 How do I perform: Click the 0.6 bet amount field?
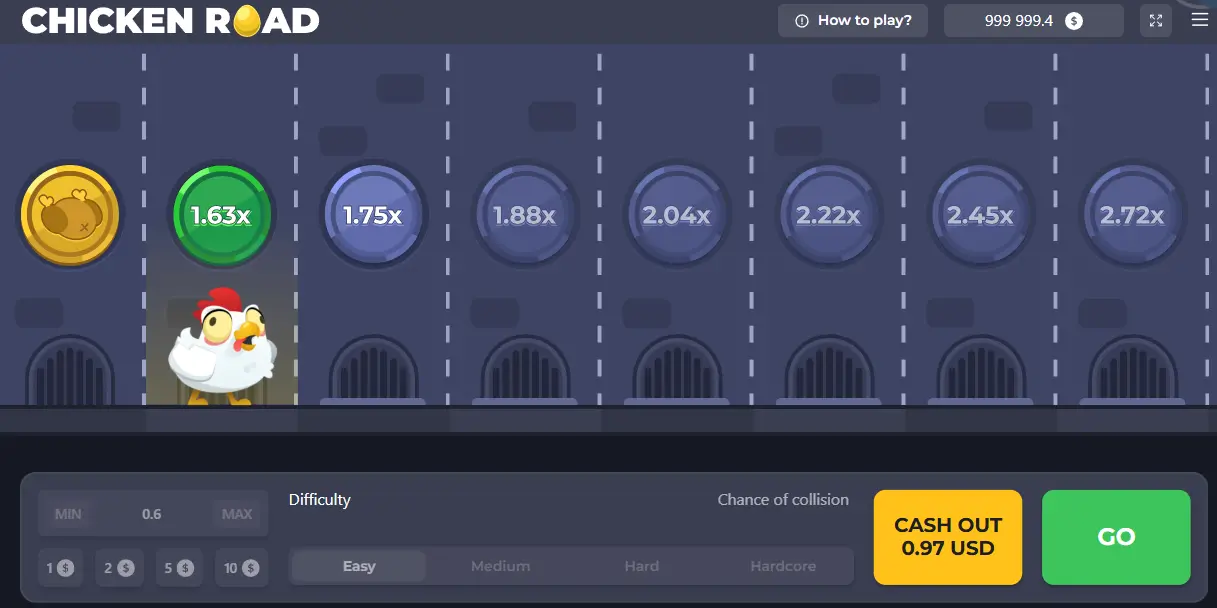click(x=152, y=514)
